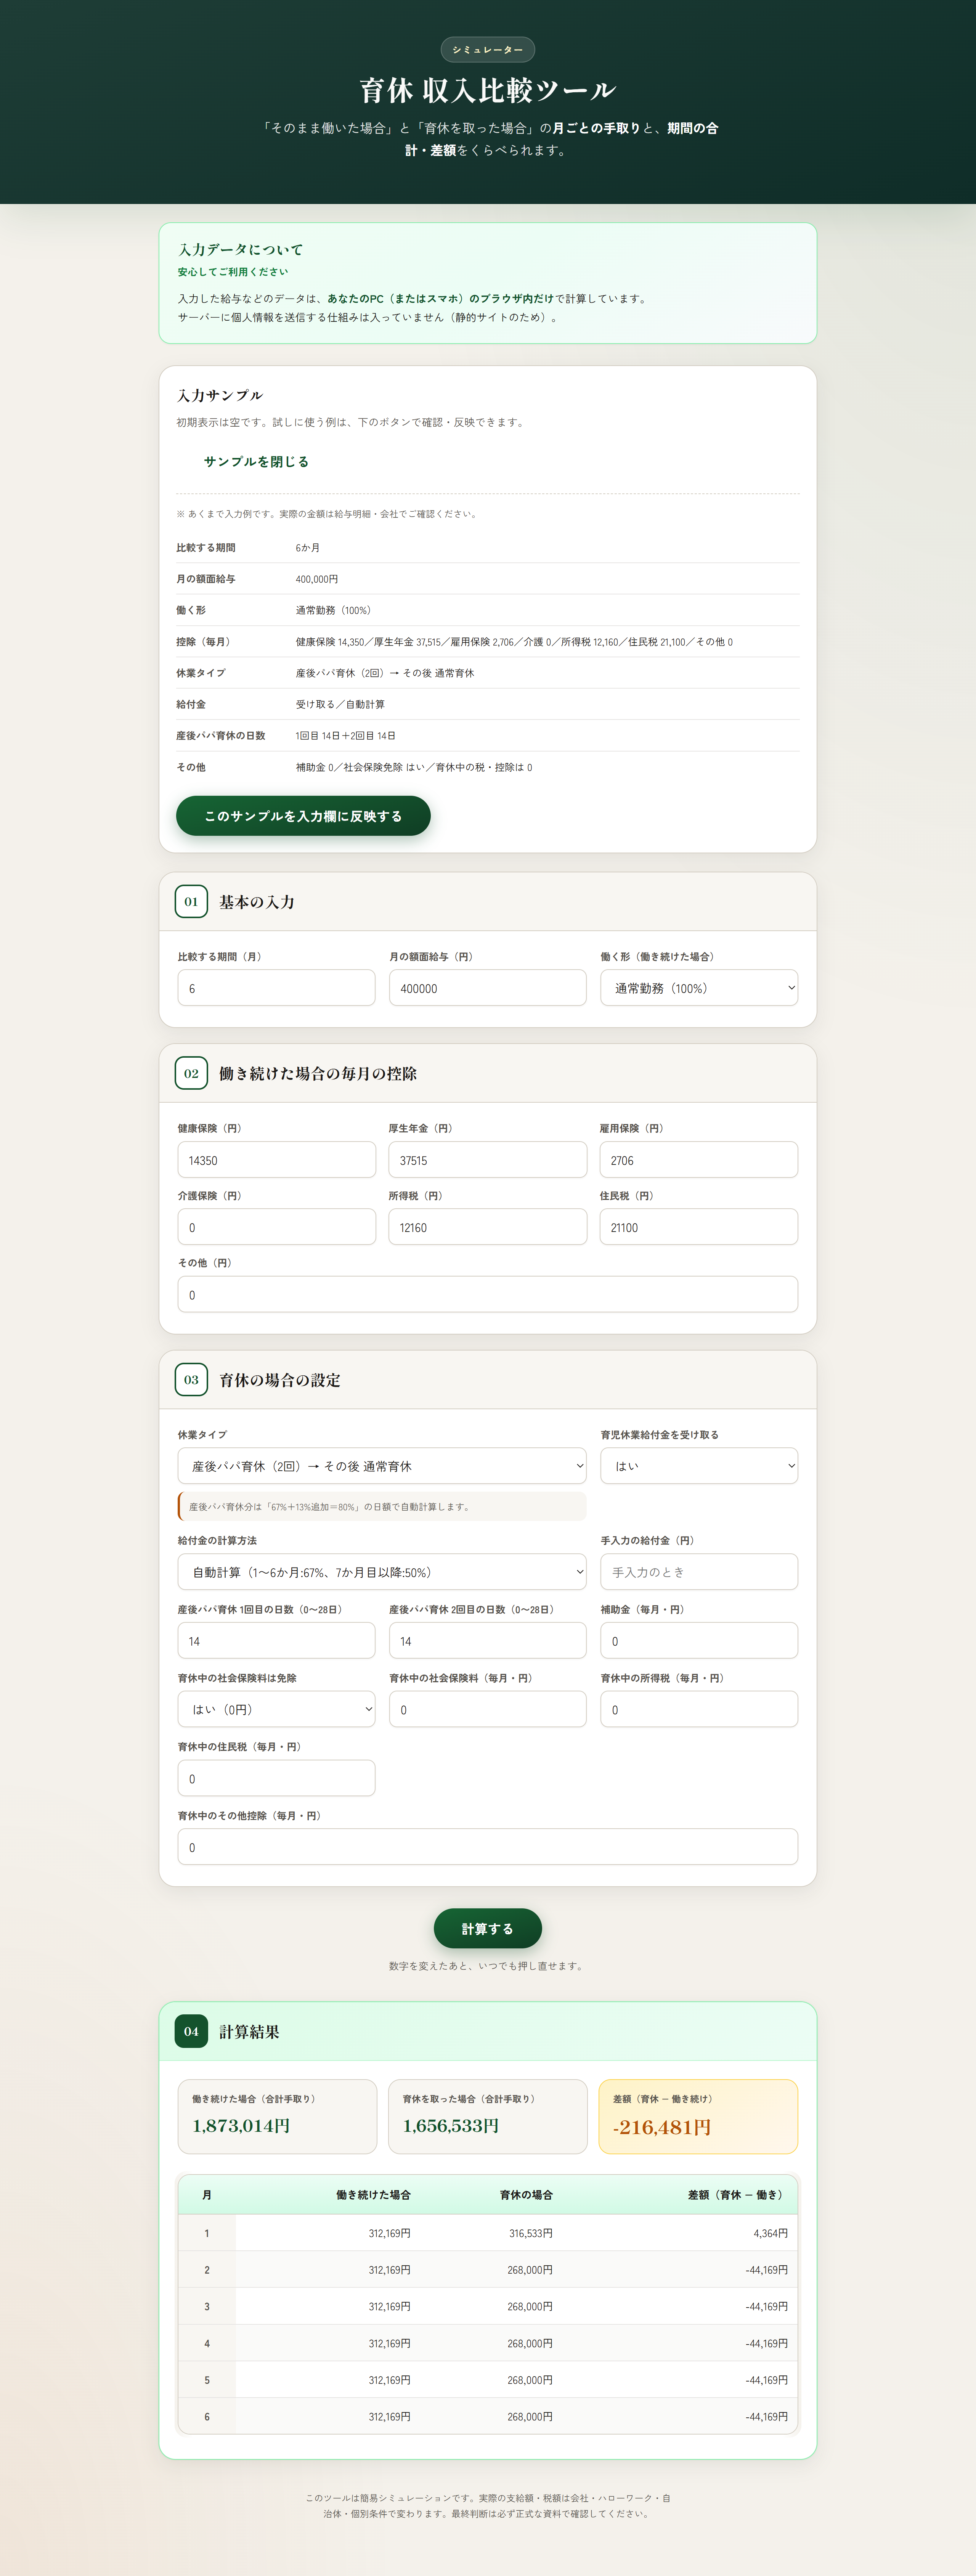Image resolution: width=976 pixels, height=2576 pixels.
Task: Click the 月の額面給与 input field
Action: [x=487, y=988]
